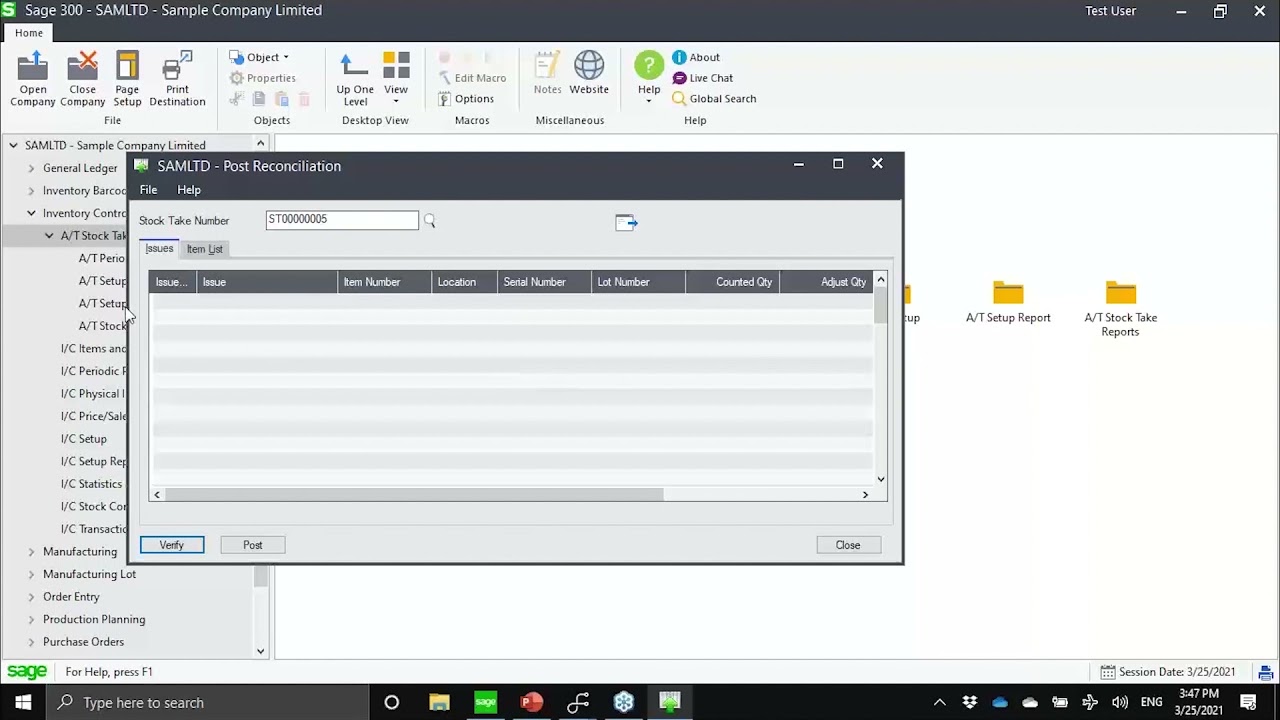The height and width of the screenshot is (720, 1280).
Task: Expand the Purchase Orders tree node
Action: (31, 642)
